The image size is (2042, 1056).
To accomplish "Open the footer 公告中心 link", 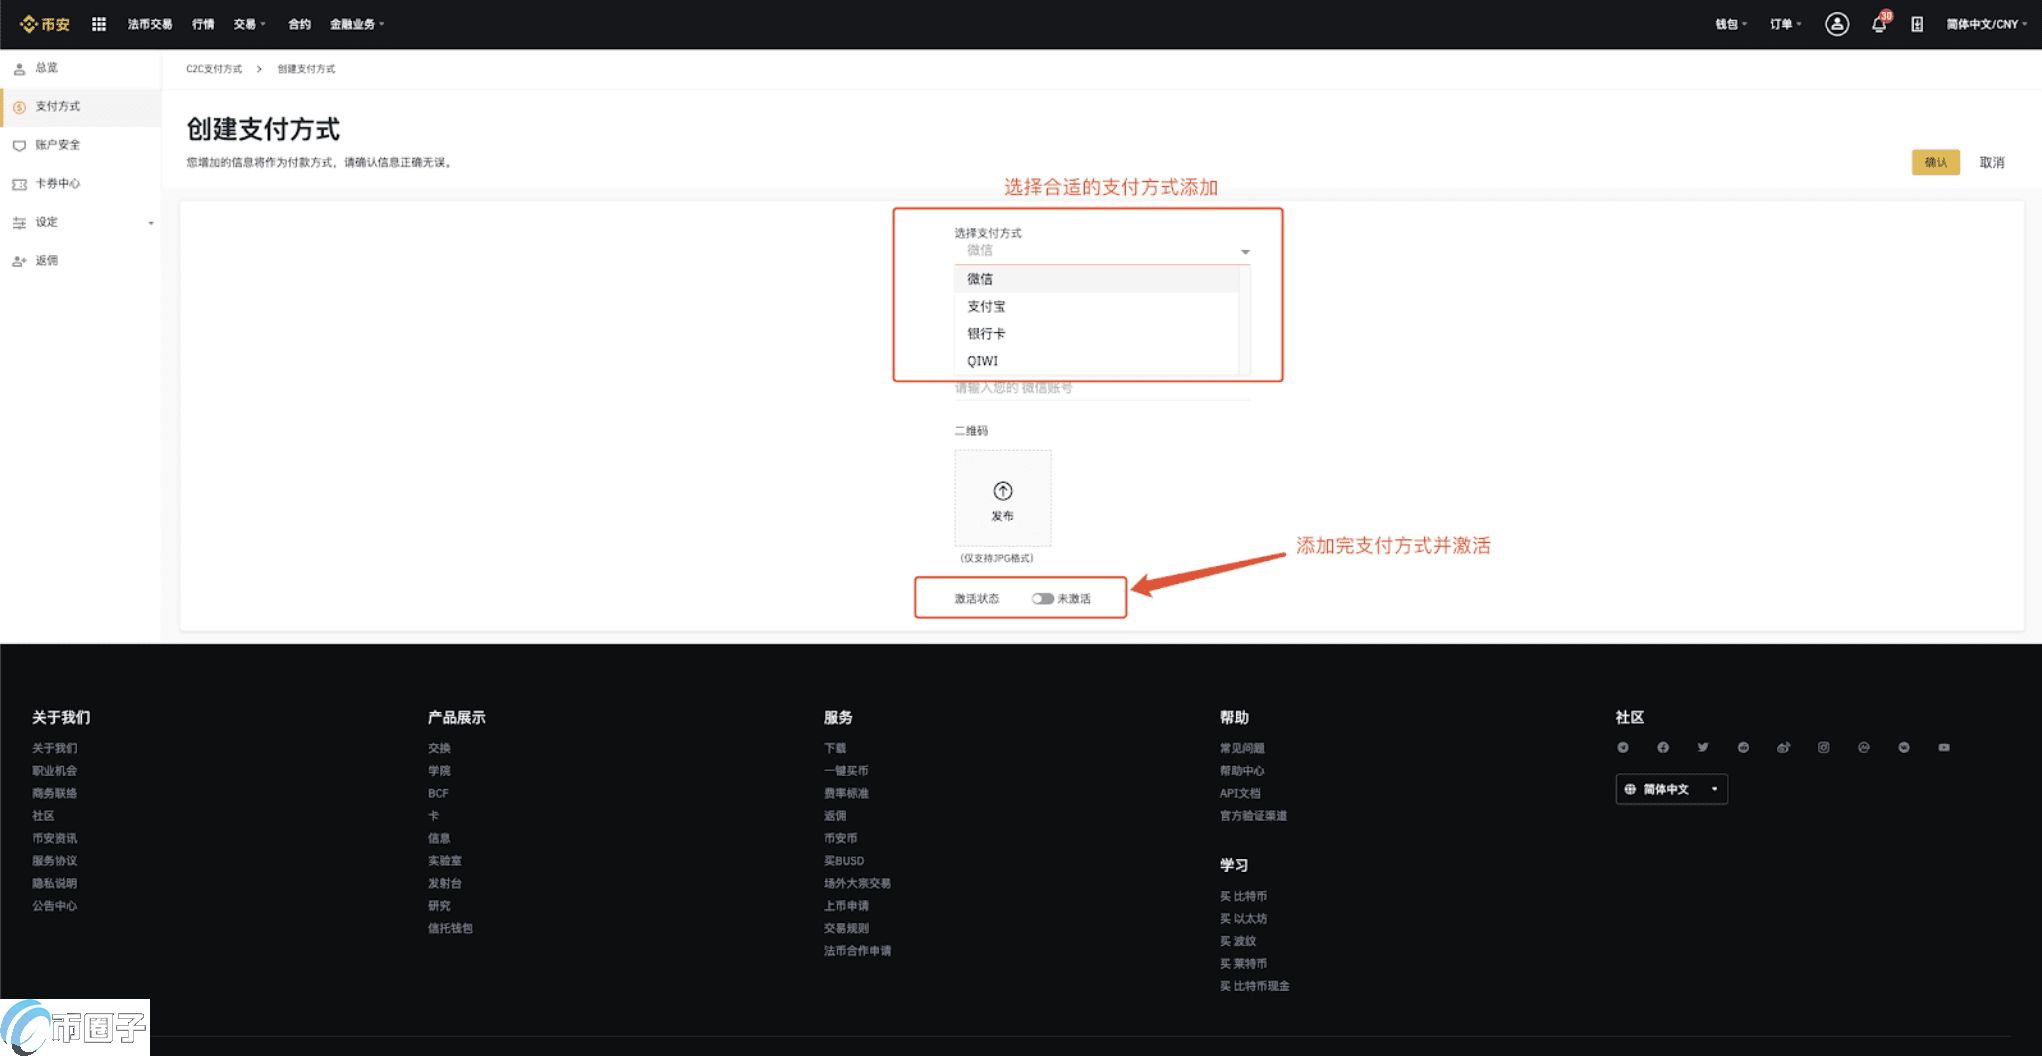I will [x=54, y=906].
